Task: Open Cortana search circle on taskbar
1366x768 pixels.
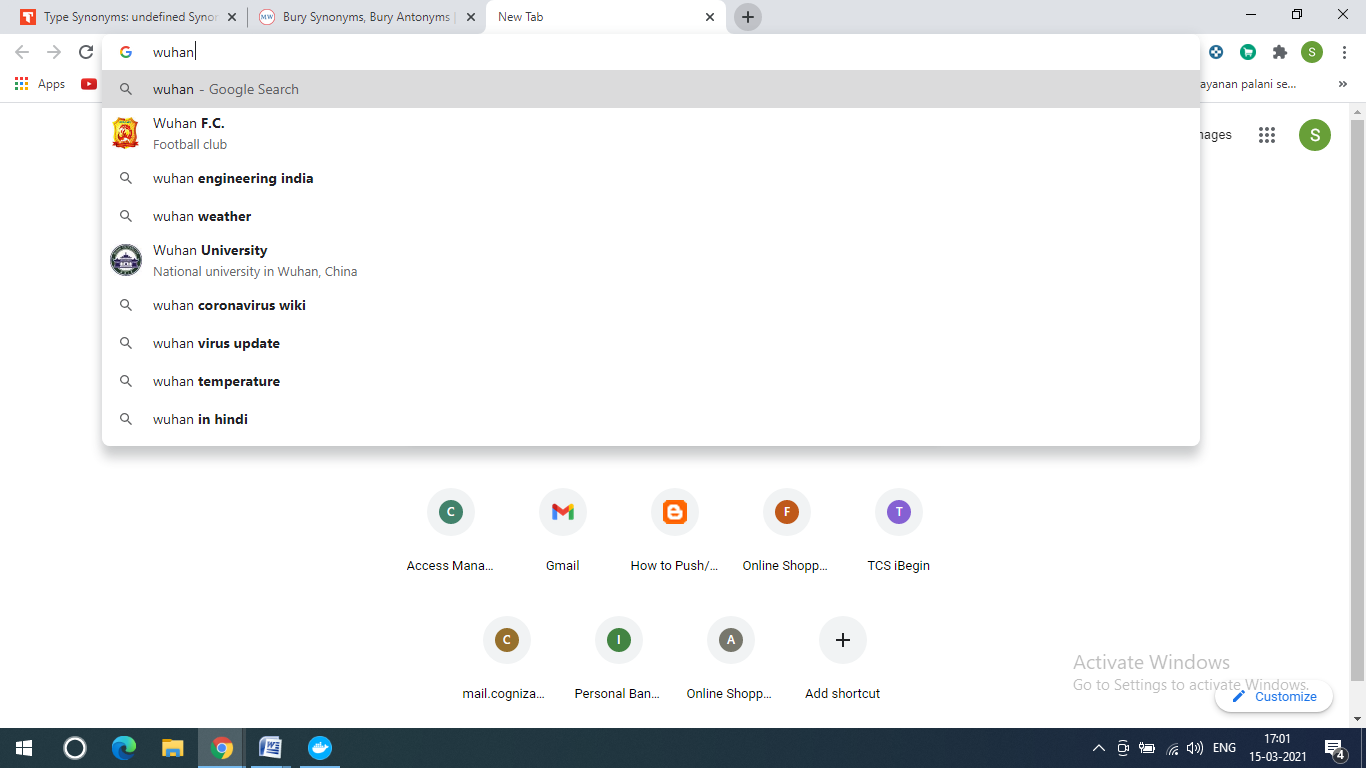Action: click(74, 748)
